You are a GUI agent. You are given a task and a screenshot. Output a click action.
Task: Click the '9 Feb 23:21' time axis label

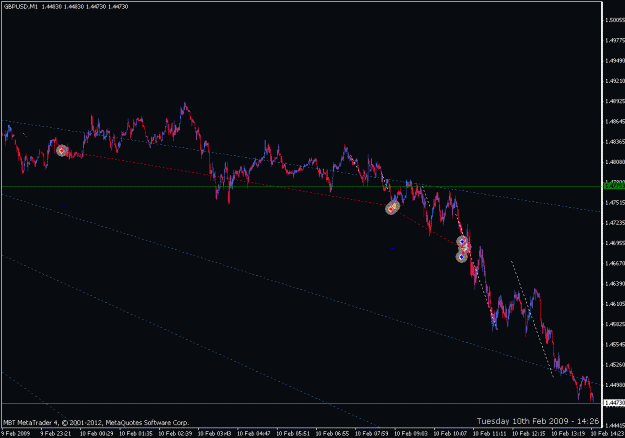56,434
